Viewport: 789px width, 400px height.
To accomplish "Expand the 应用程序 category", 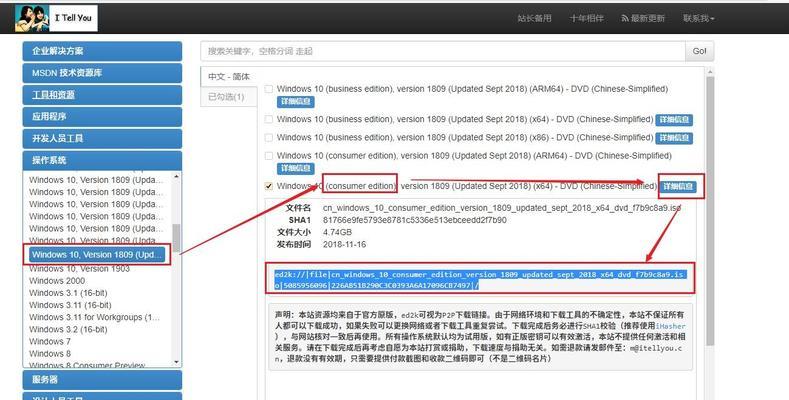I will coord(102,116).
